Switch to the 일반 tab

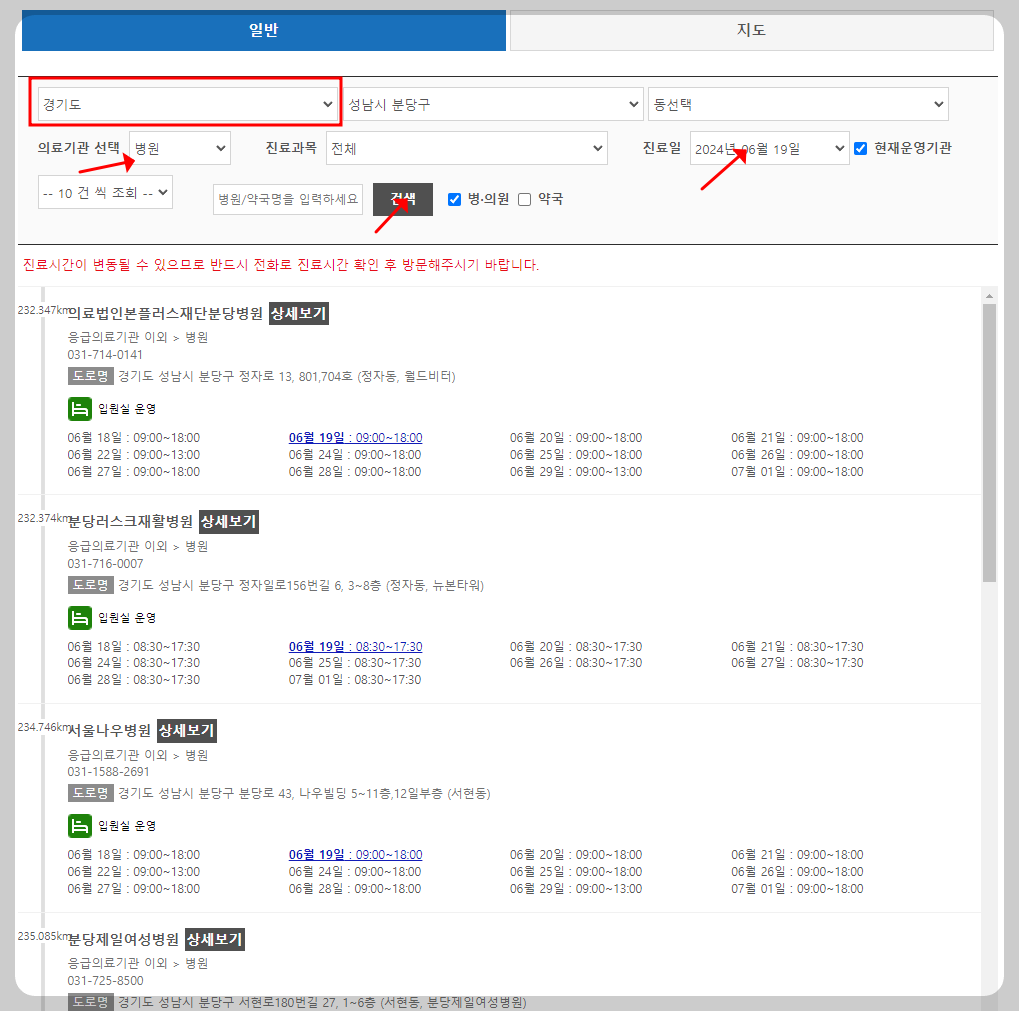(x=264, y=30)
